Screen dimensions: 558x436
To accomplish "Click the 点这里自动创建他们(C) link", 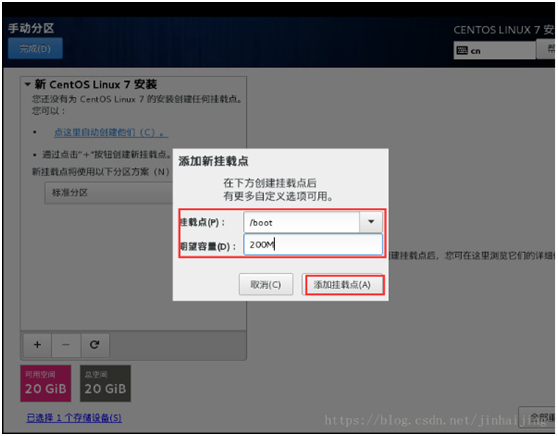I will (111, 133).
